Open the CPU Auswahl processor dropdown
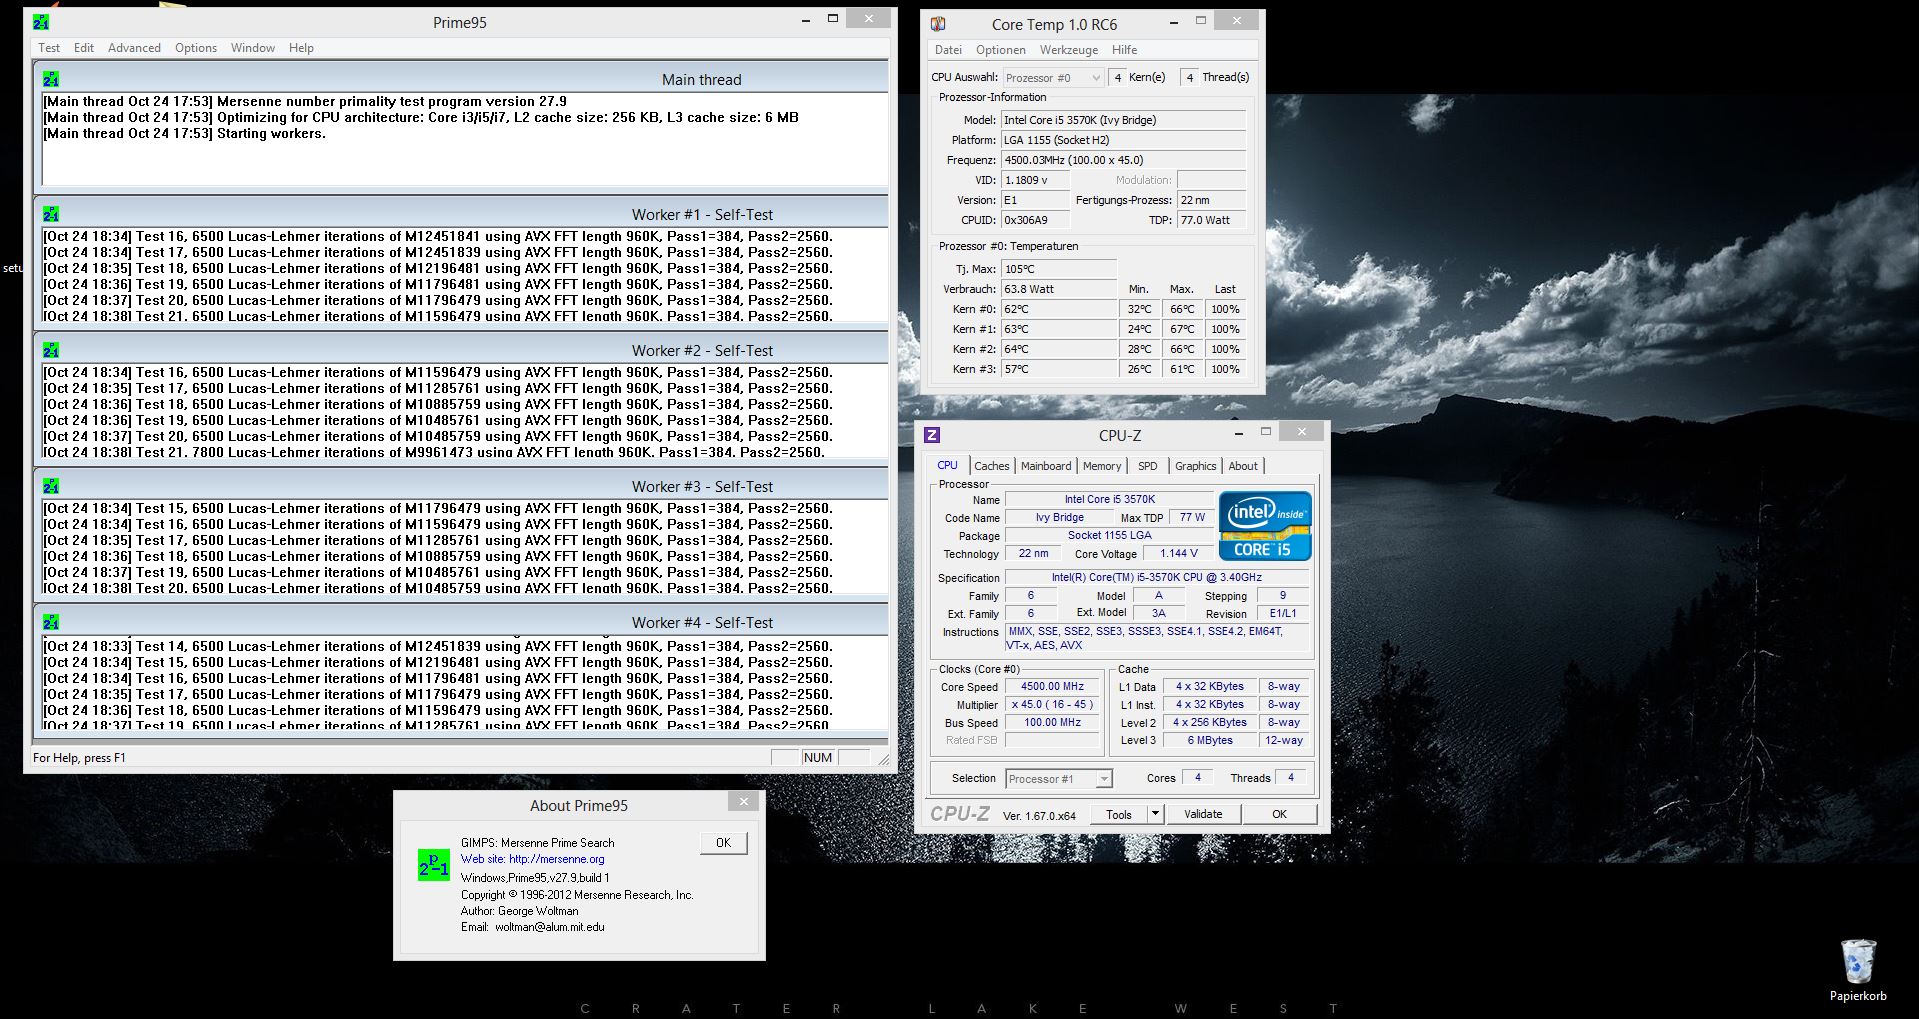This screenshot has width=1919, height=1019. (1053, 77)
